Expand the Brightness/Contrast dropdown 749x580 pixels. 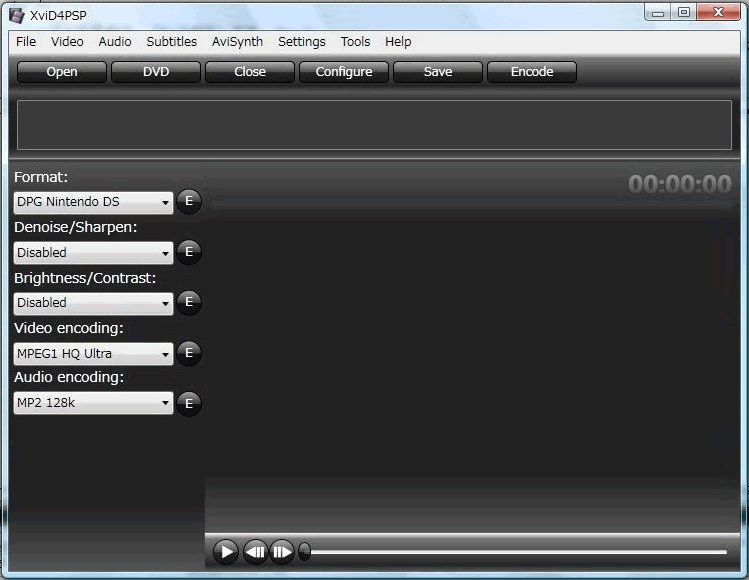click(x=94, y=303)
